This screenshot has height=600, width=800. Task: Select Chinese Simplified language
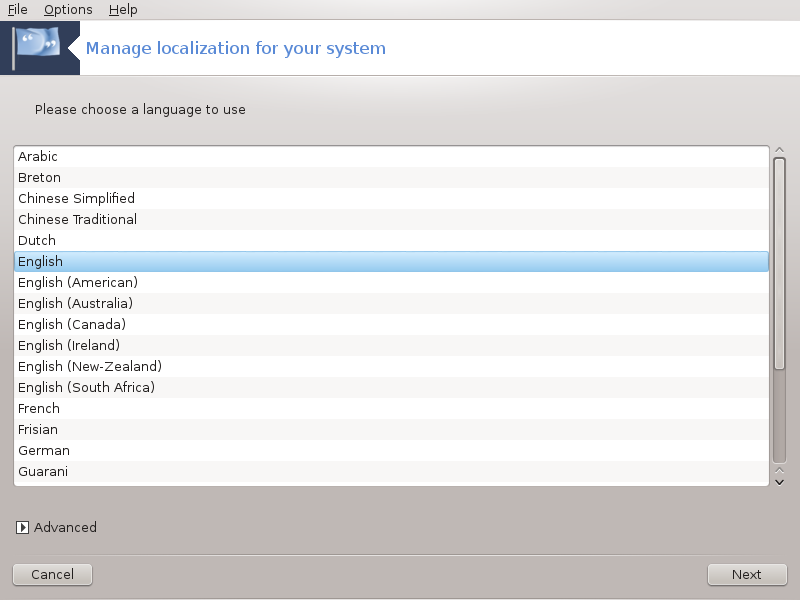click(x=391, y=198)
